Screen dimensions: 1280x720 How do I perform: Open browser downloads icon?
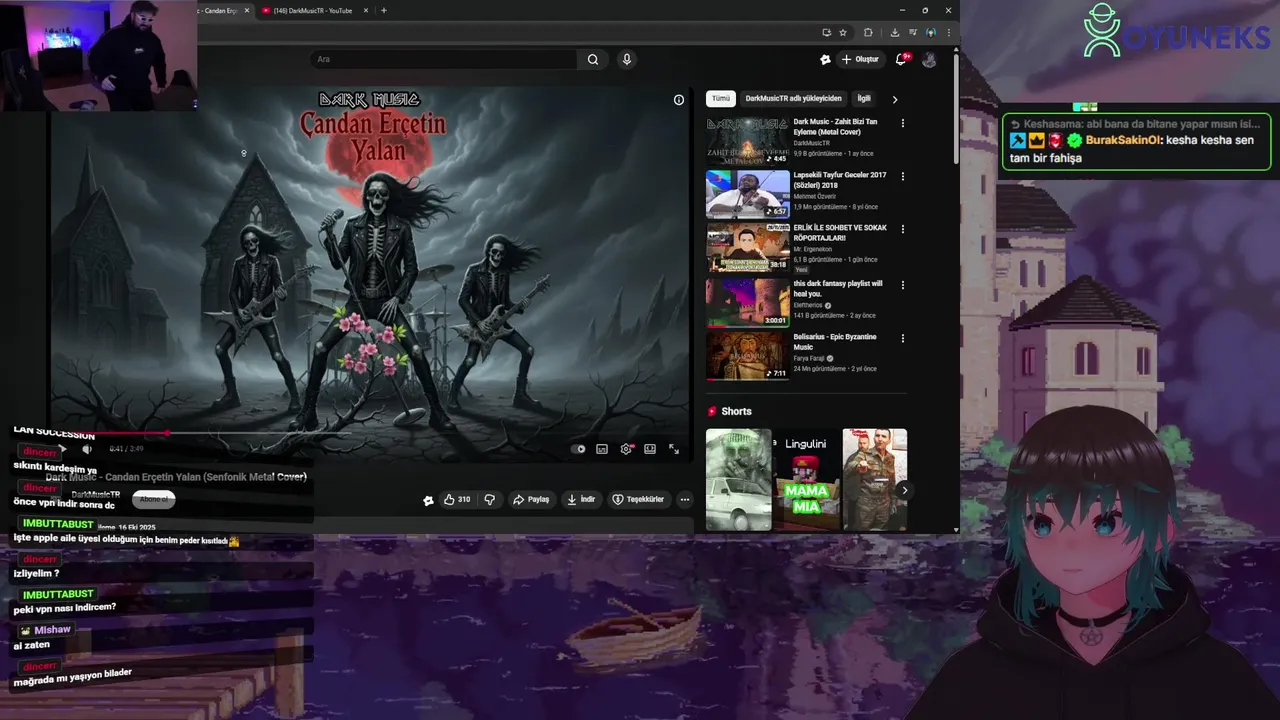coord(894,32)
